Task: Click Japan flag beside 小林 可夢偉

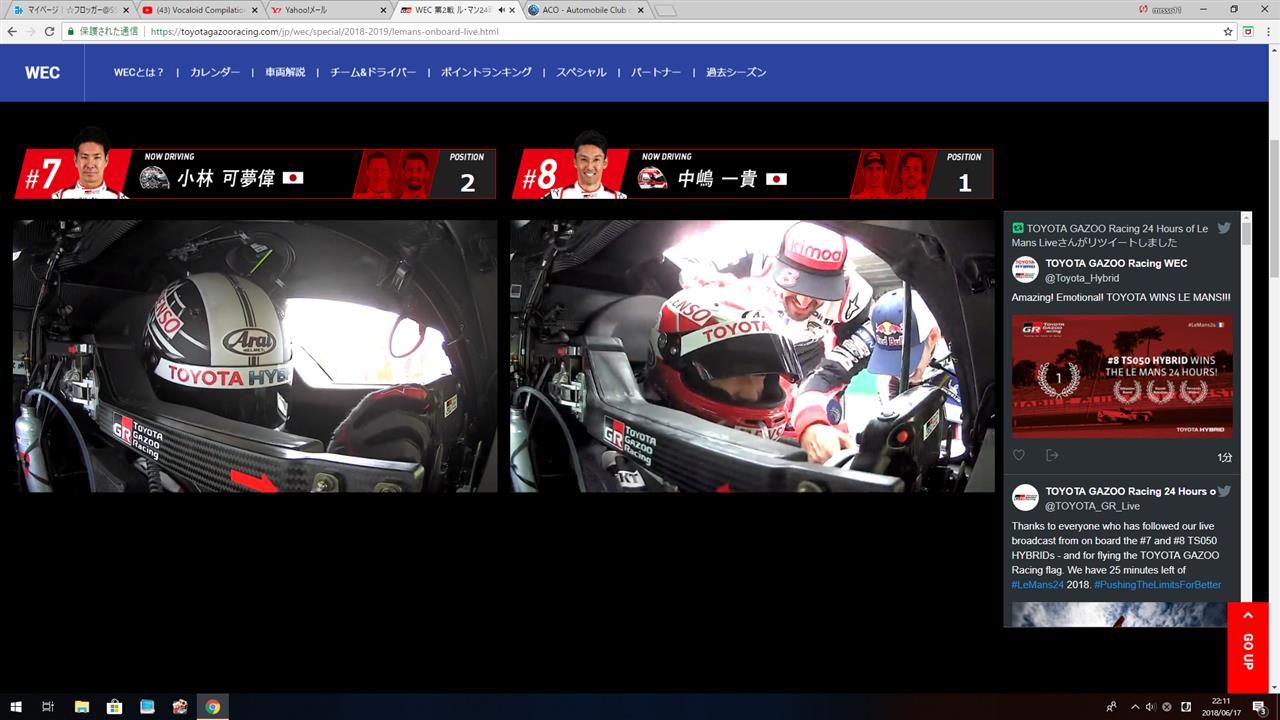Action: 293,178
